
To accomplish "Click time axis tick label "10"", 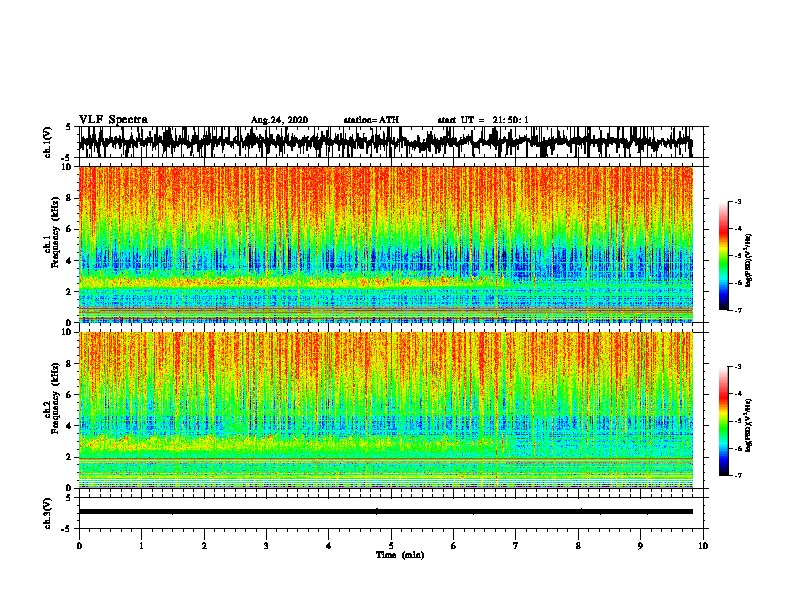I will [703, 546].
